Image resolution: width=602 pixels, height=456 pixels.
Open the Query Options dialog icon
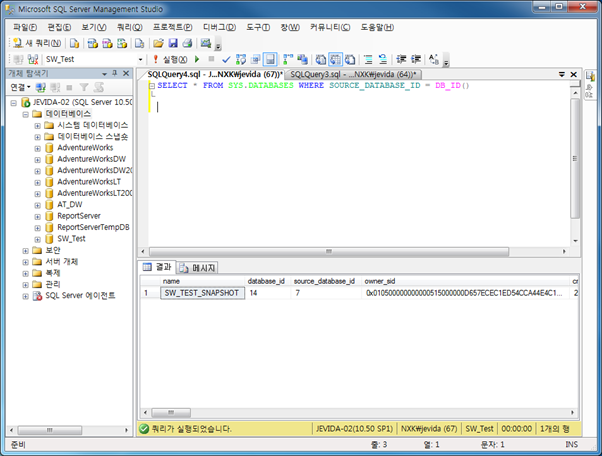(255, 59)
